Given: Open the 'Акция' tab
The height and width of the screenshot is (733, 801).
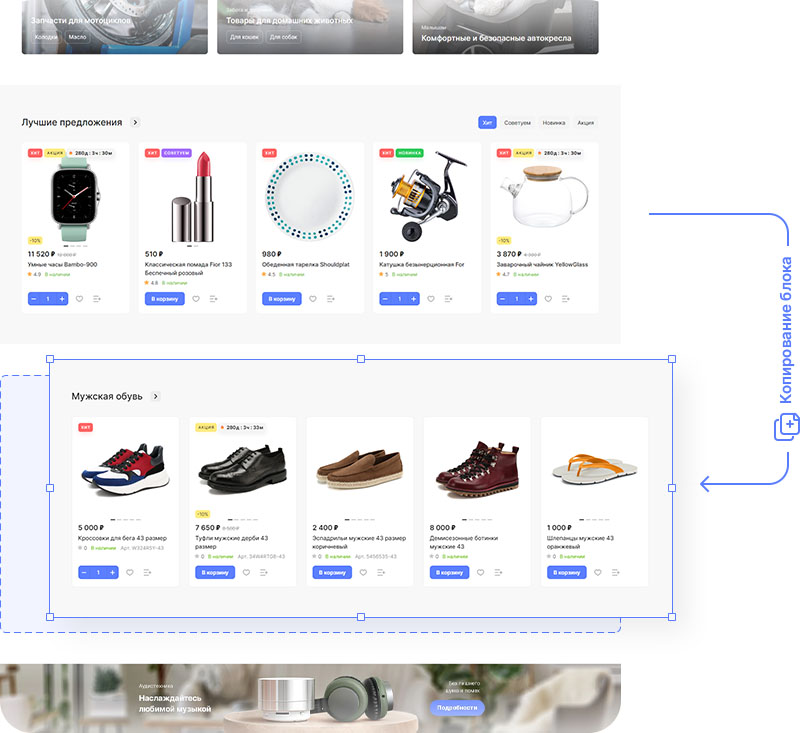Looking at the screenshot, I should pyautogui.click(x=586, y=123).
